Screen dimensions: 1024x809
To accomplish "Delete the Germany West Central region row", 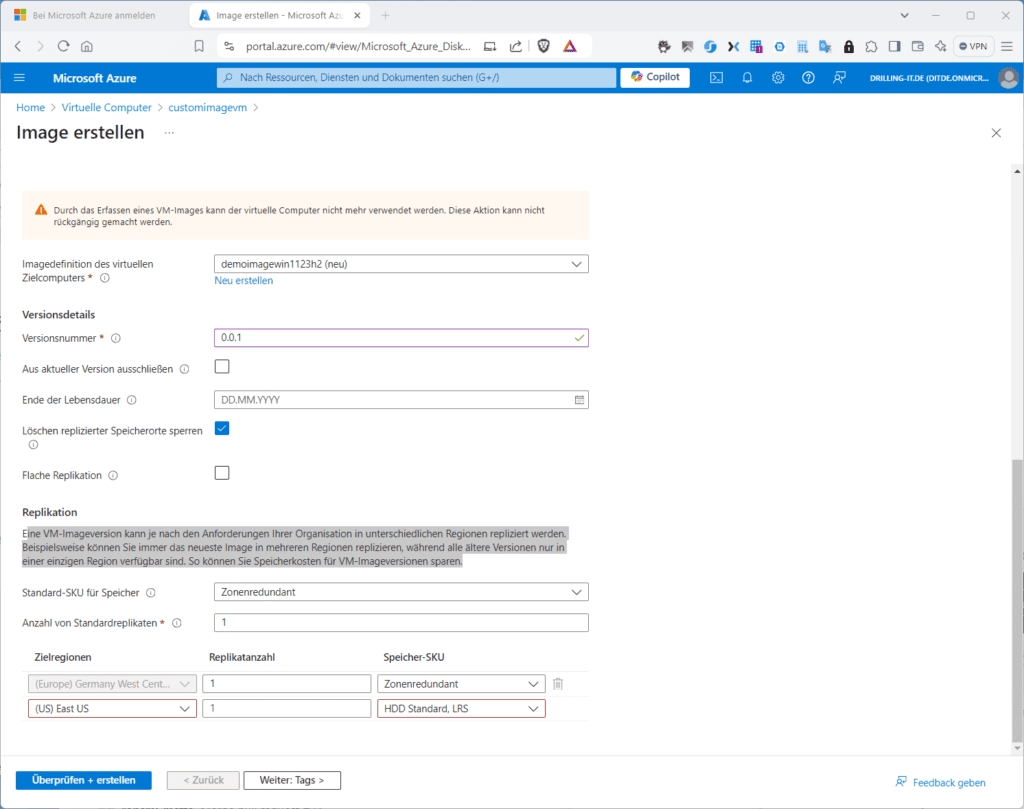I will [558, 684].
